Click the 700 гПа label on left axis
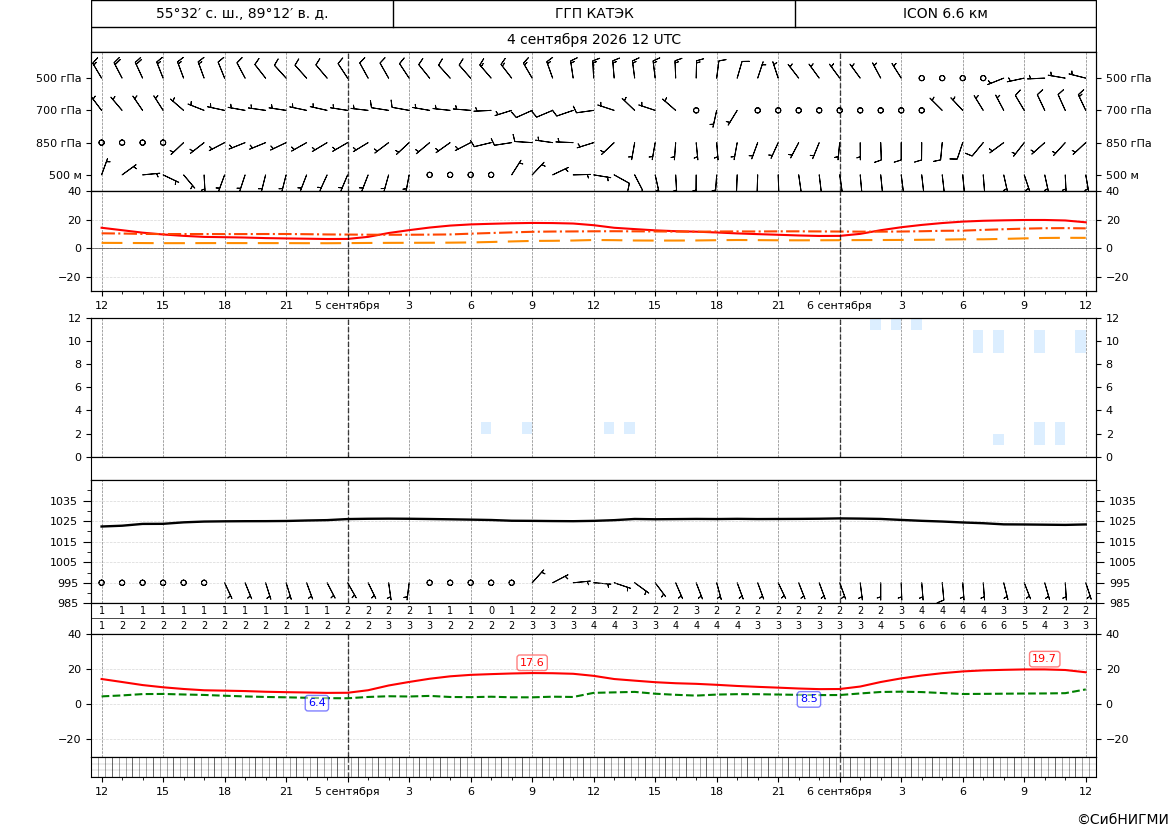 (58, 110)
